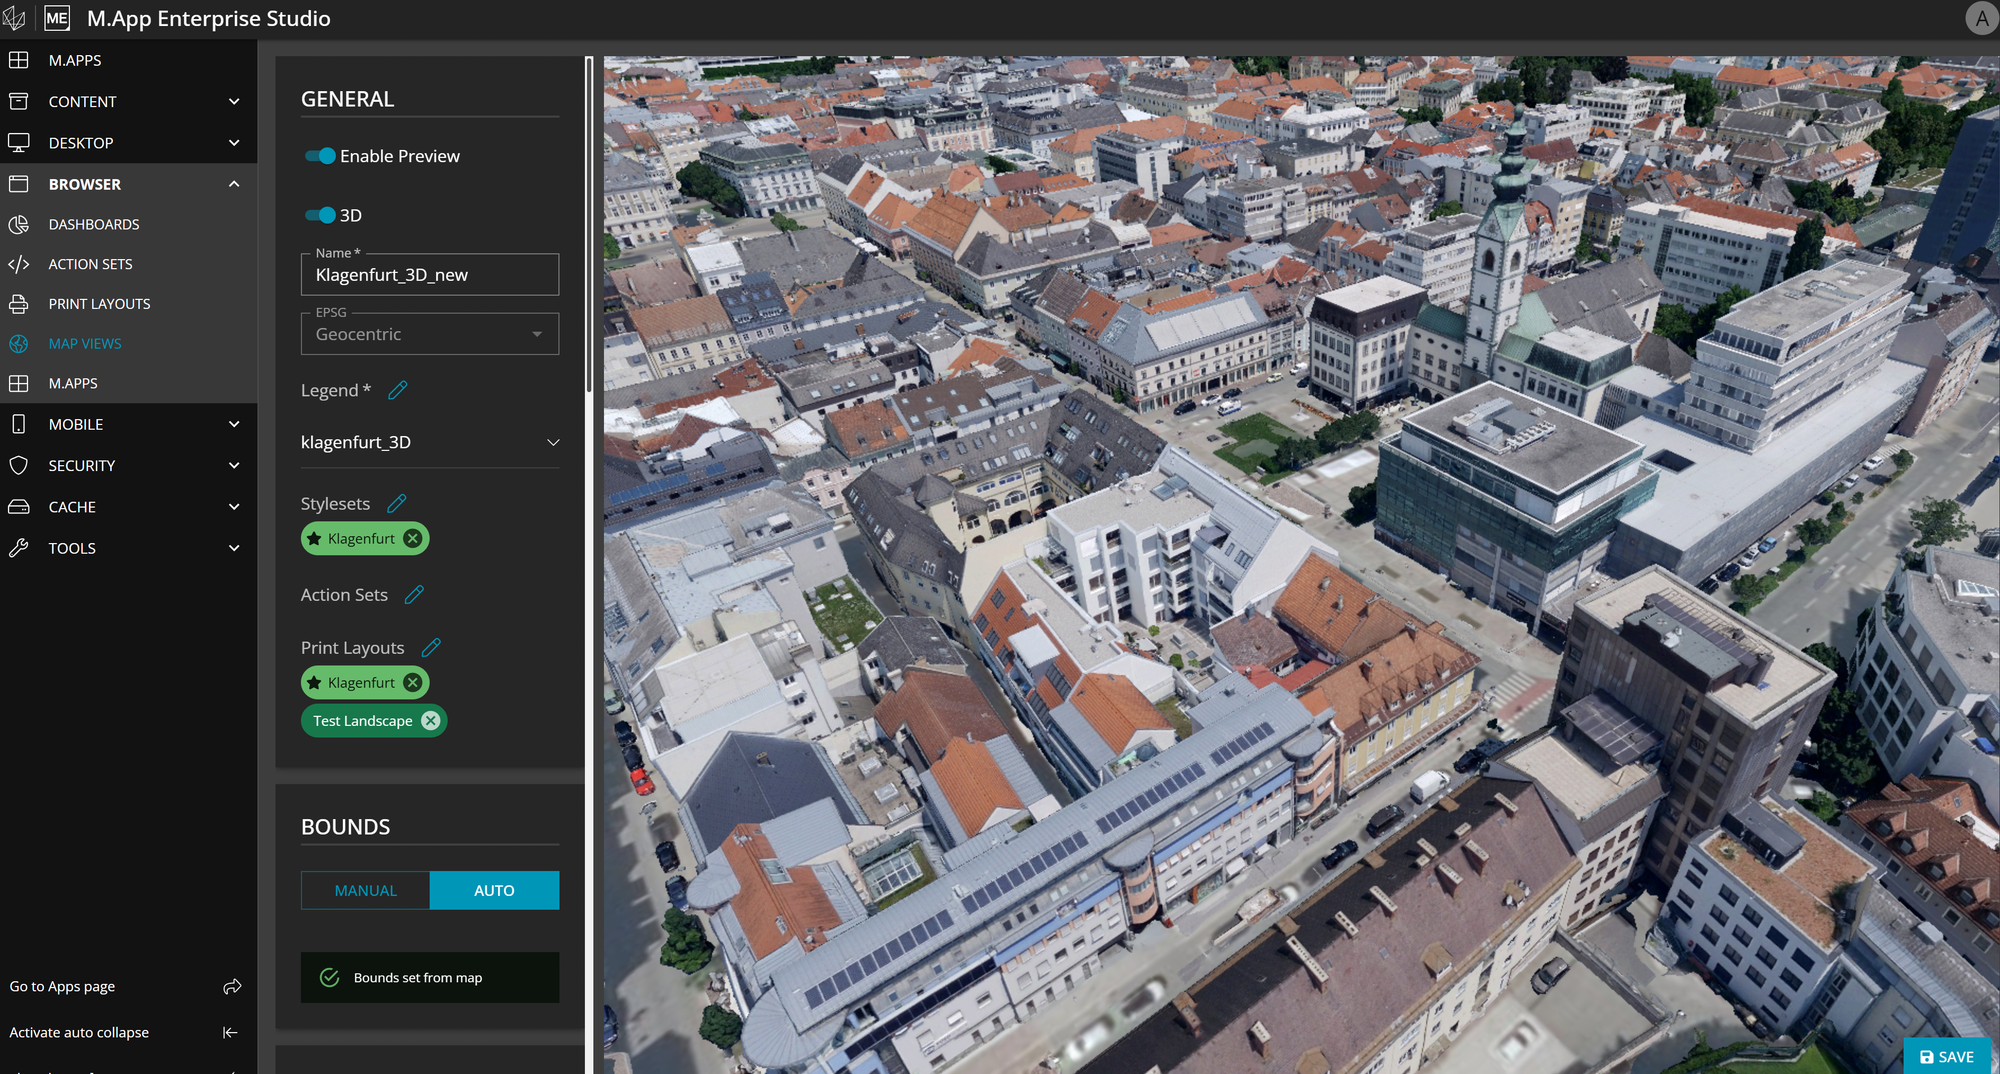Edit Print Layouts with pencil icon

pyautogui.click(x=431, y=648)
